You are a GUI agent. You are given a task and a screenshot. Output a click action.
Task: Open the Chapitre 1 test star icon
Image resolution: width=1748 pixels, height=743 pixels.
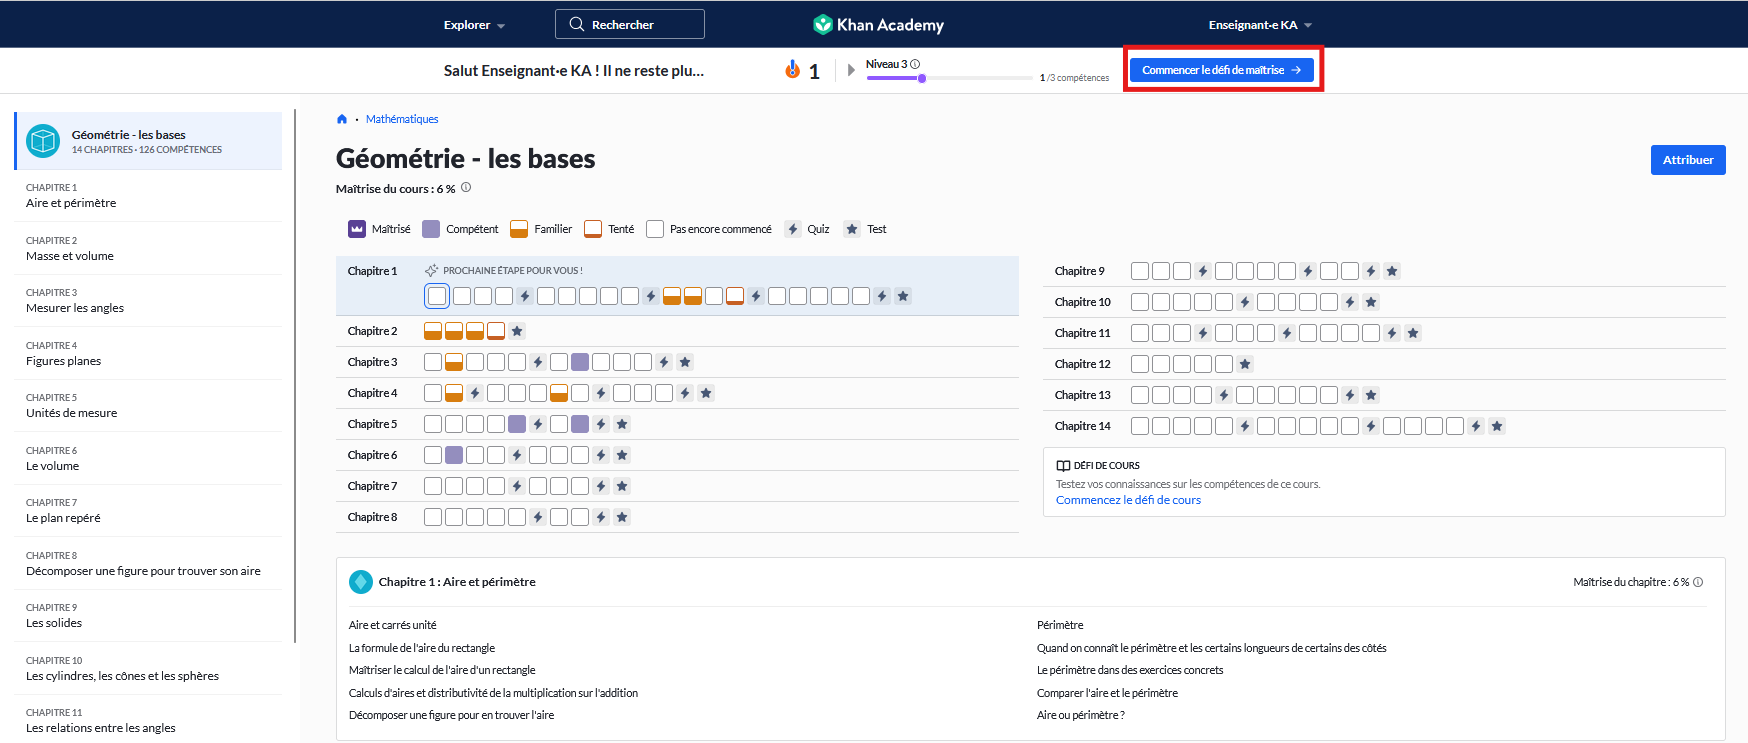[903, 296]
